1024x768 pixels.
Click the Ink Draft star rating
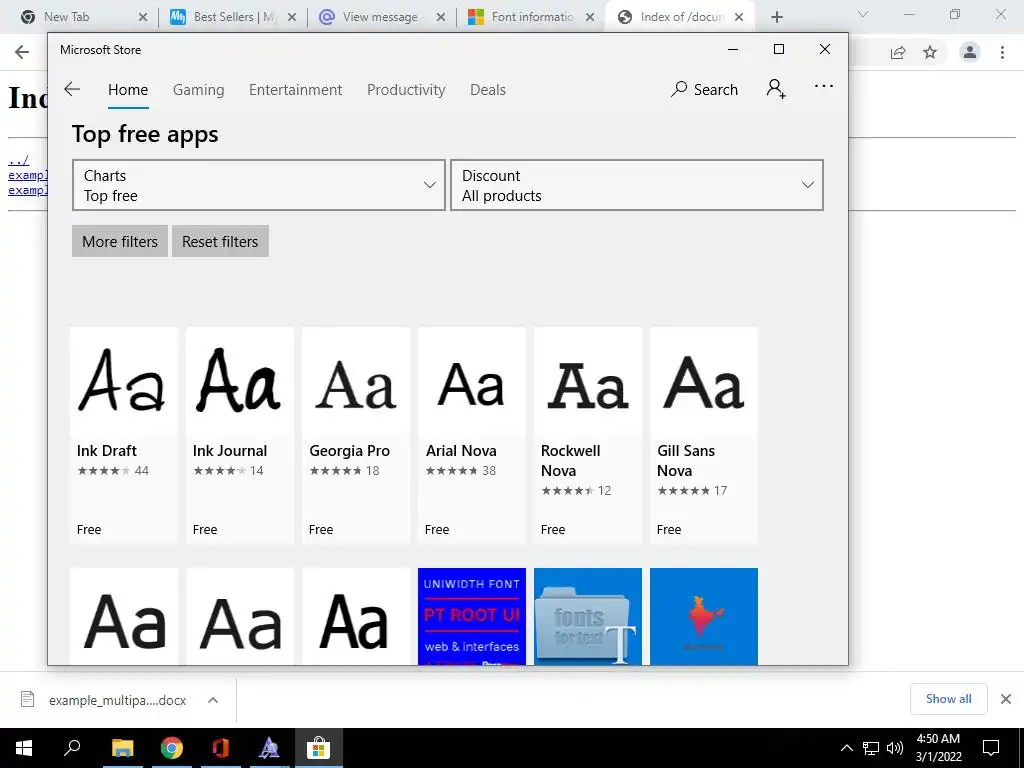pos(103,470)
